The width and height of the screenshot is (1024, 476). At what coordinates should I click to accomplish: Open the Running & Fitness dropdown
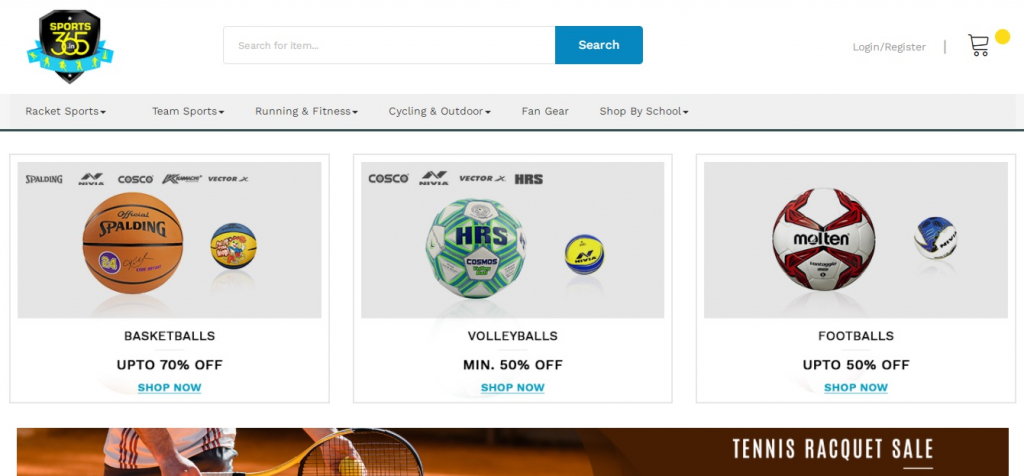pos(306,112)
